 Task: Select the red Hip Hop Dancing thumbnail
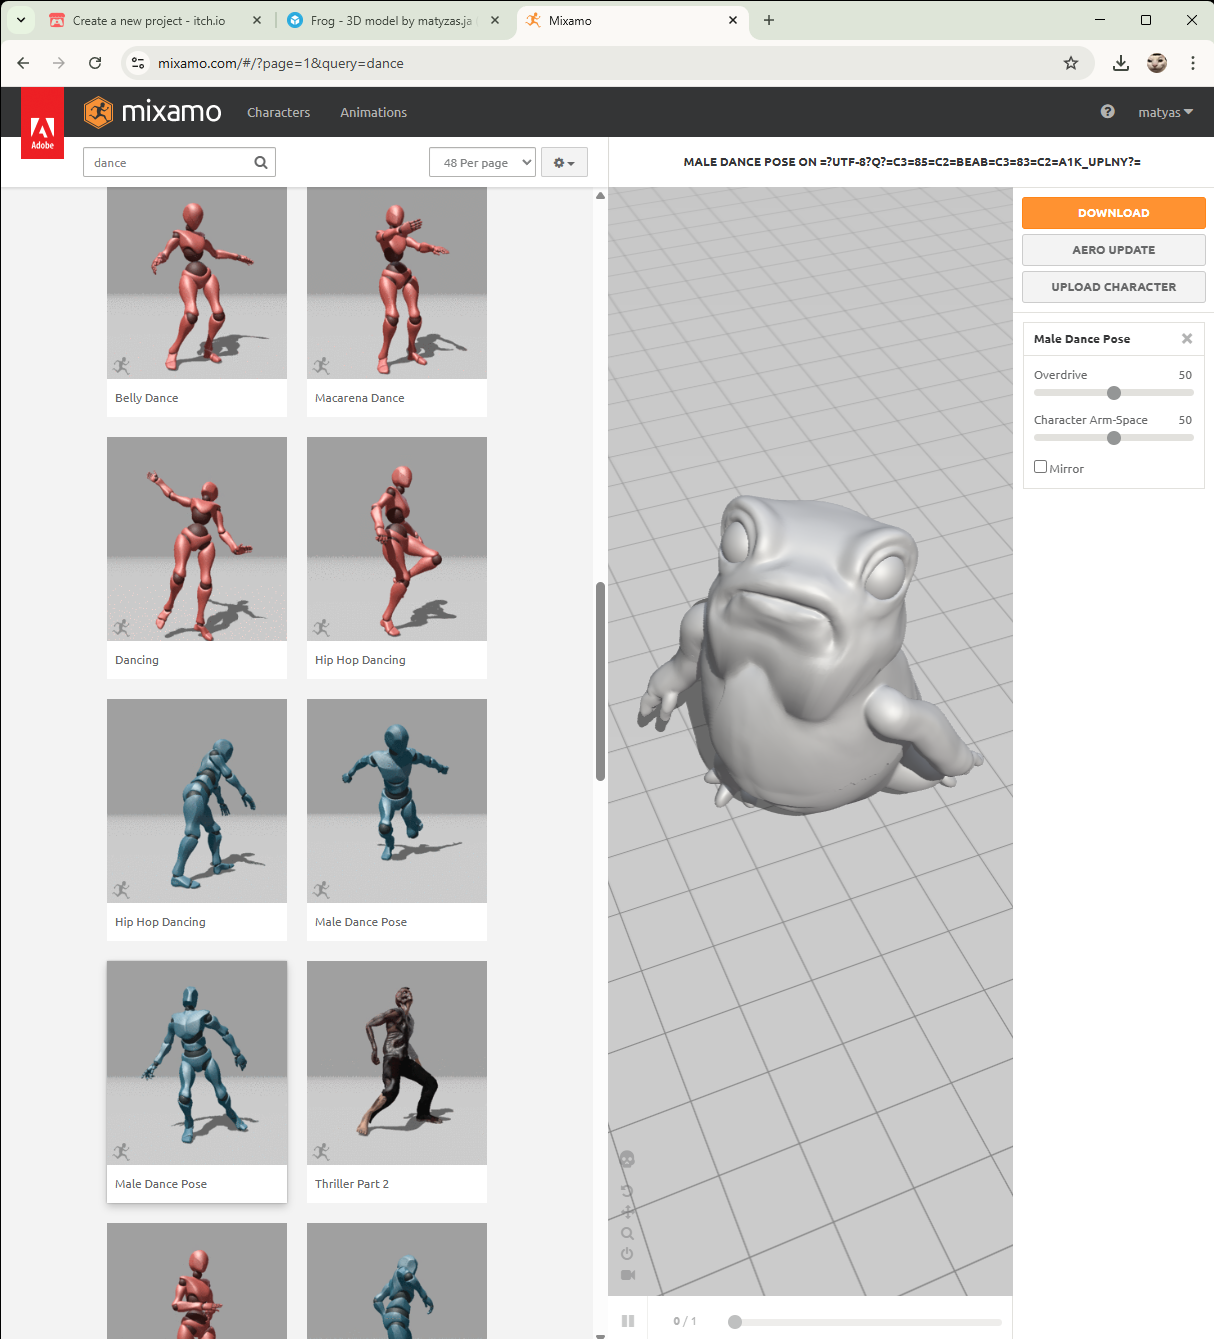tap(397, 539)
